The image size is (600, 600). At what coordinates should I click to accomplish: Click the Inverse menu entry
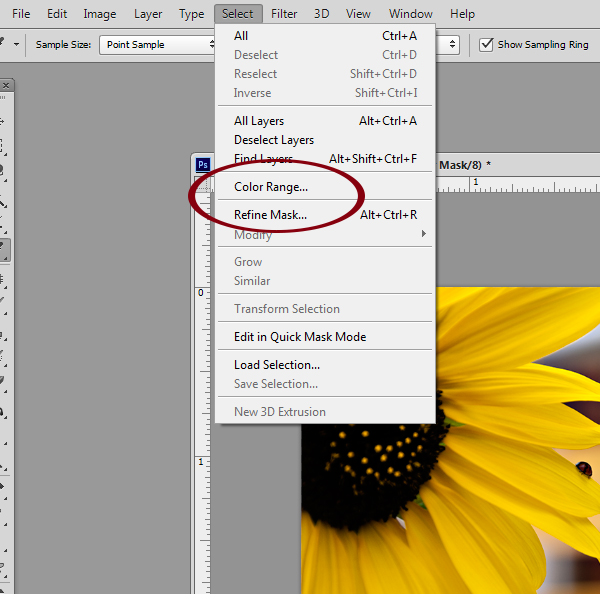point(325,93)
